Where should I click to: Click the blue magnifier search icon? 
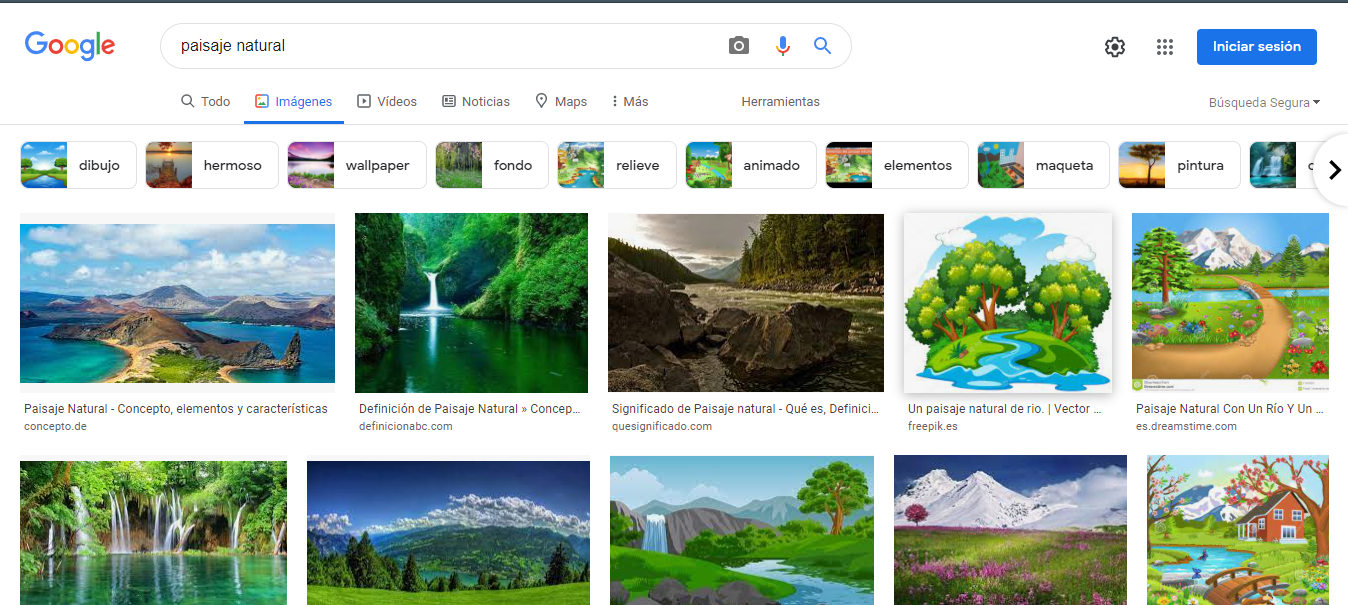click(x=823, y=46)
